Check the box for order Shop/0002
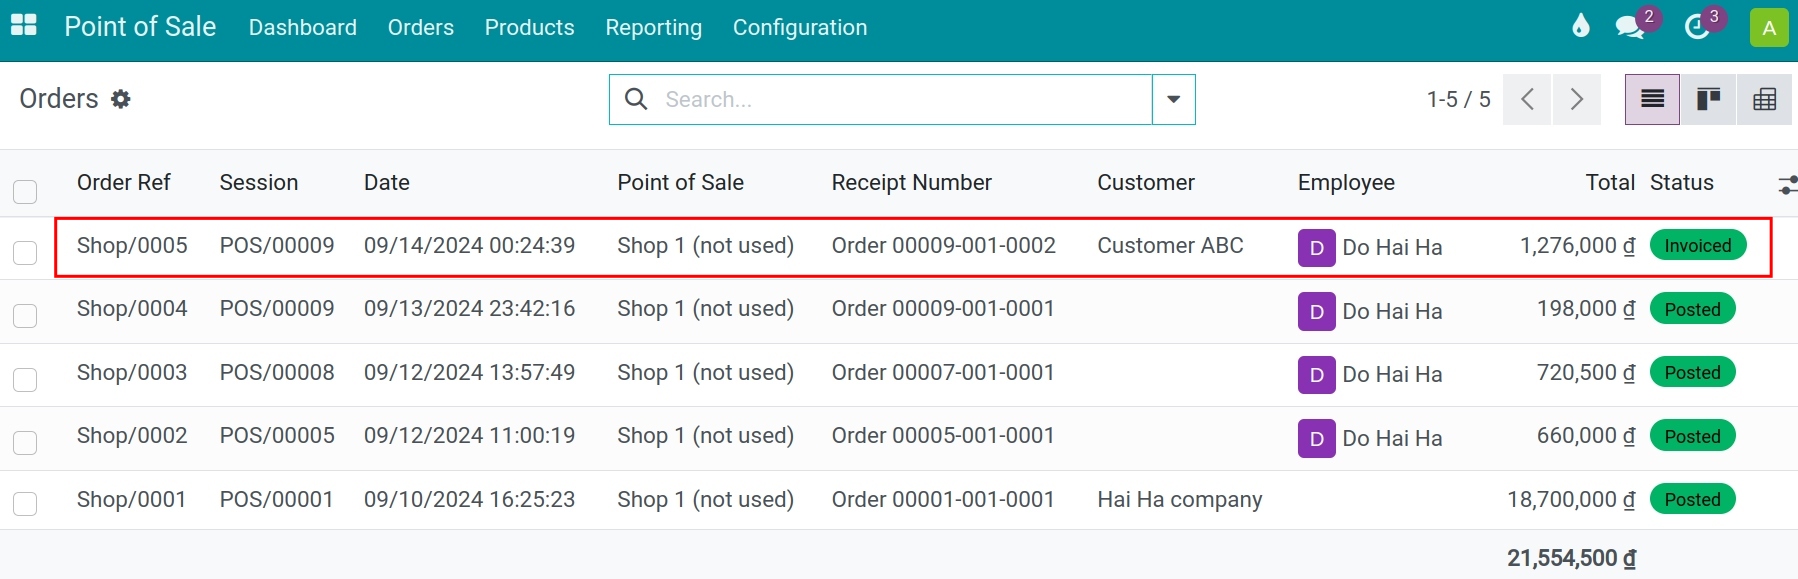 tap(25, 442)
